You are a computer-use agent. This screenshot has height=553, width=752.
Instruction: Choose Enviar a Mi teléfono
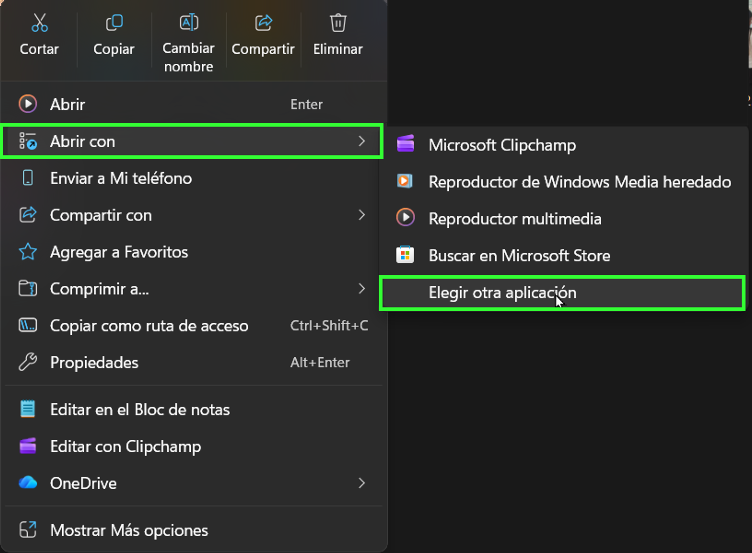193,178
